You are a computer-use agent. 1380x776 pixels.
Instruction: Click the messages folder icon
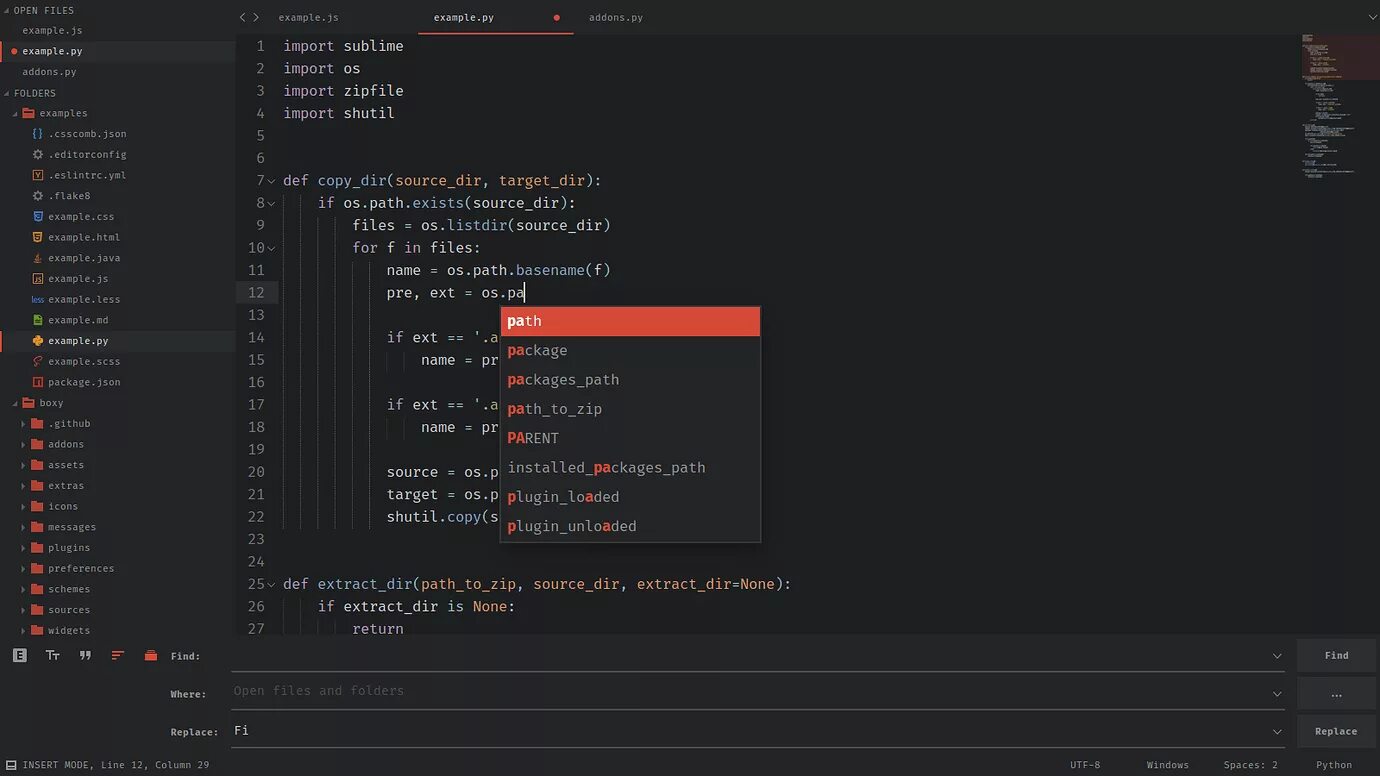pos(37,527)
